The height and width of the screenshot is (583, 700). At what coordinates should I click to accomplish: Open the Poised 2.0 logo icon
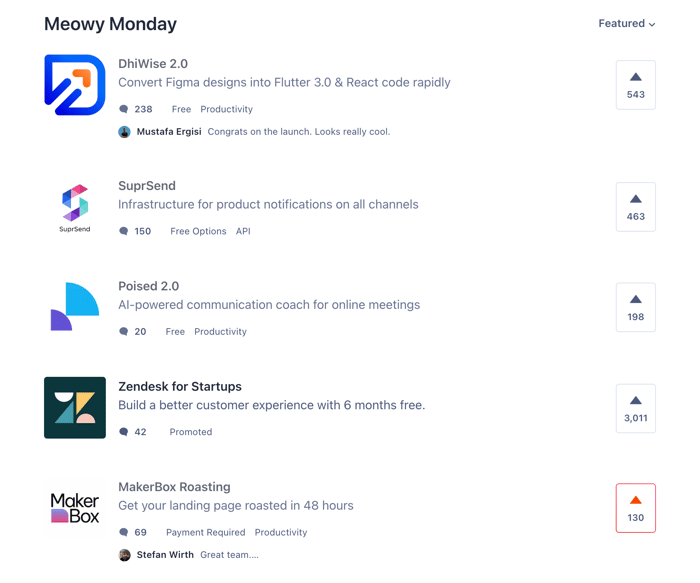click(x=75, y=307)
